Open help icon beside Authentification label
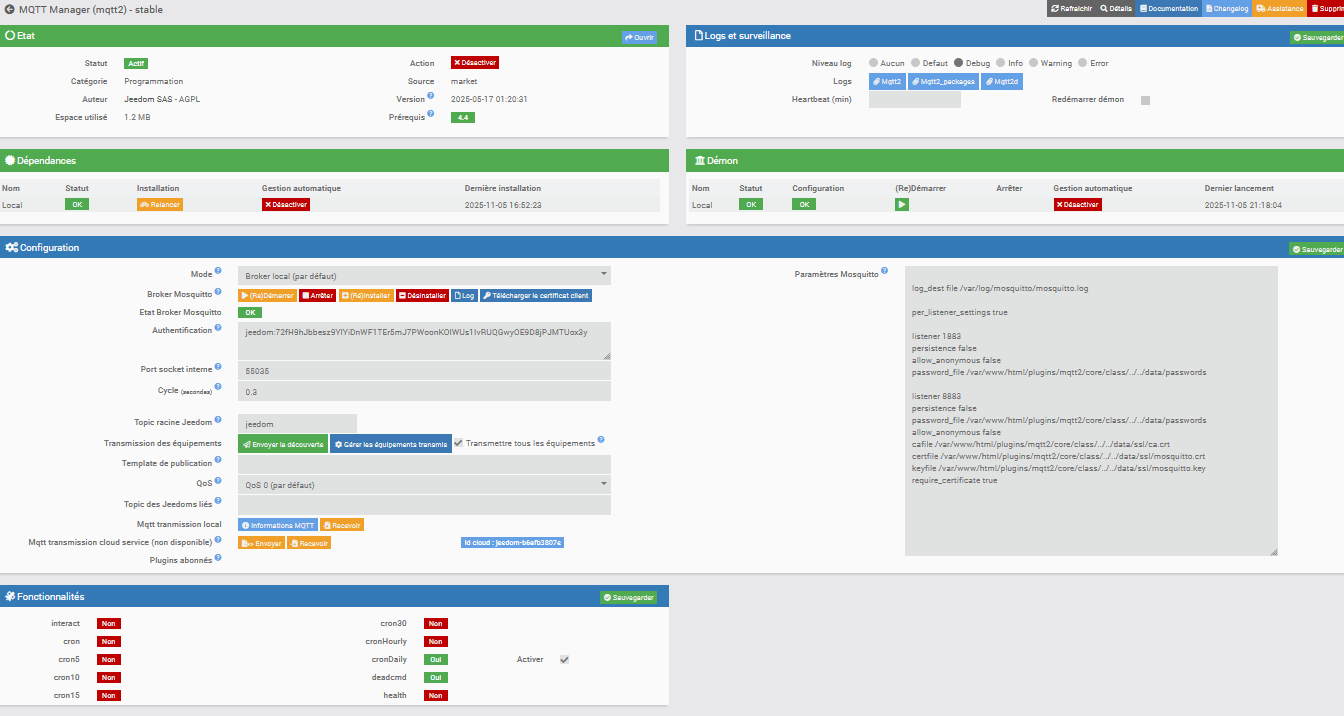Image resolution: width=1344 pixels, height=716 pixels. (x=218, y=328)
